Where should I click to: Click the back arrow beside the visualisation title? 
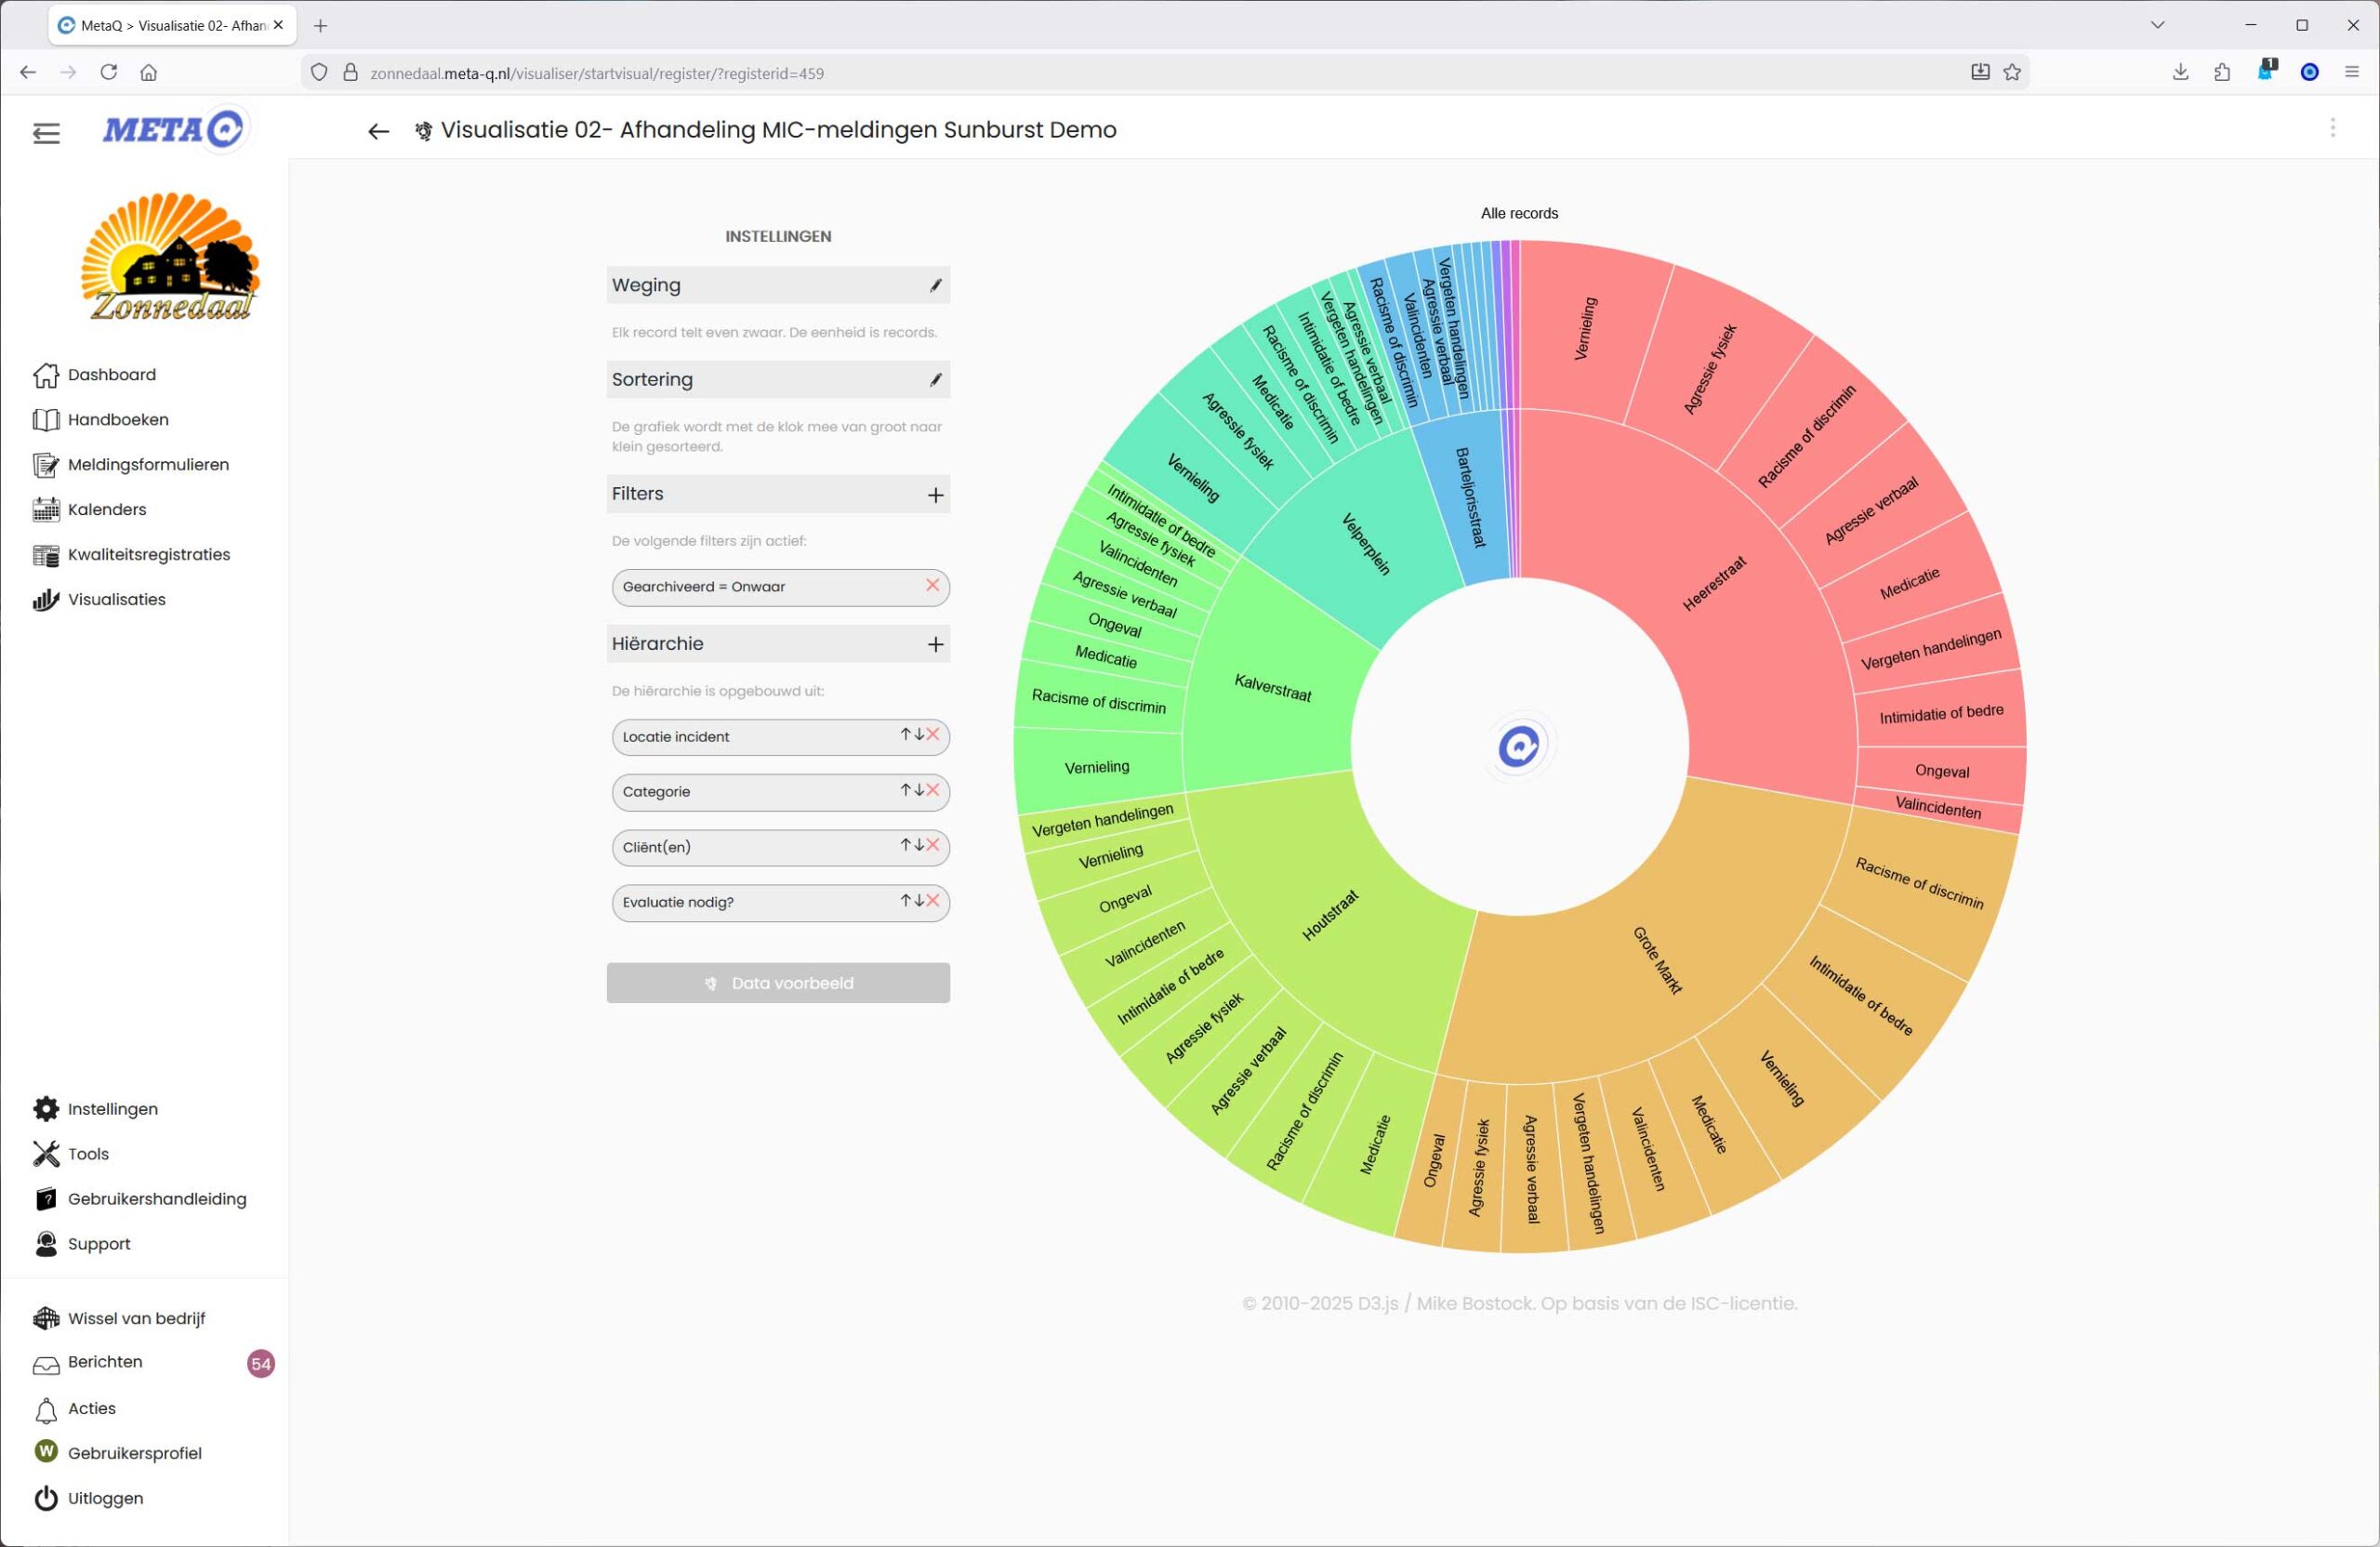click(x=378, y=131)
